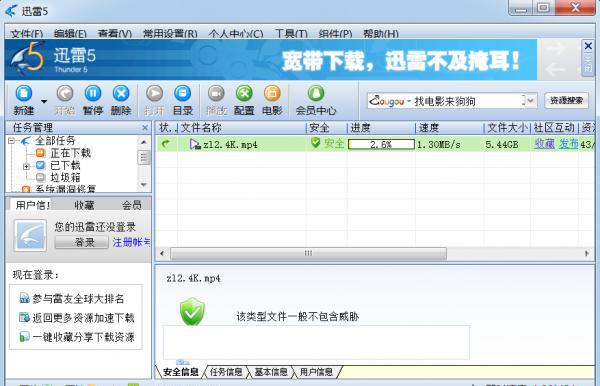Sort by 文件名称 column header
The height and width of the screenshot is (386, 600).
[x=242, y=128]
